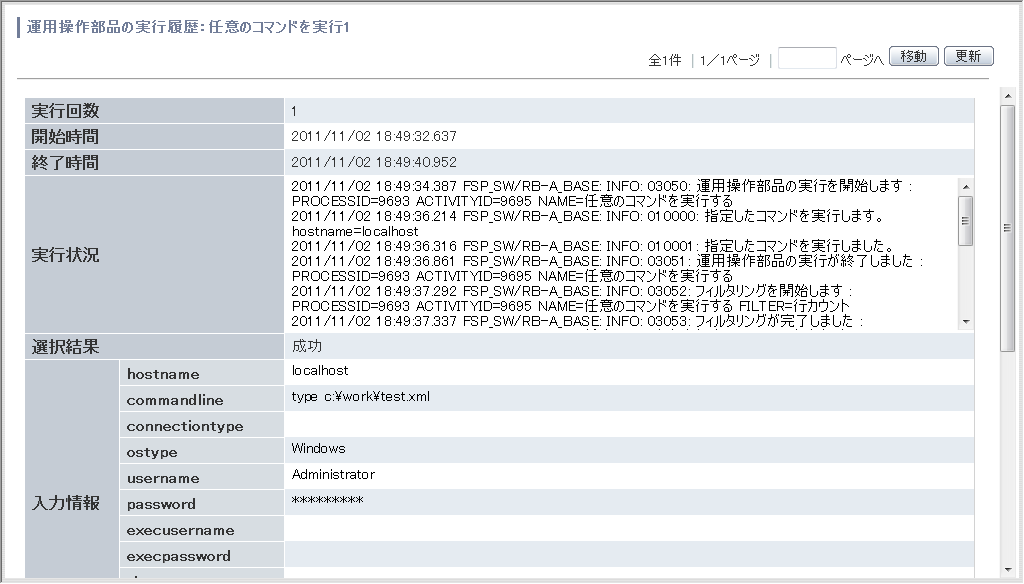The width and height of the screenshot is (1024, 584).
Task: Click the 実行状況 log scrollbar thumb
Action: coord(965,220)
